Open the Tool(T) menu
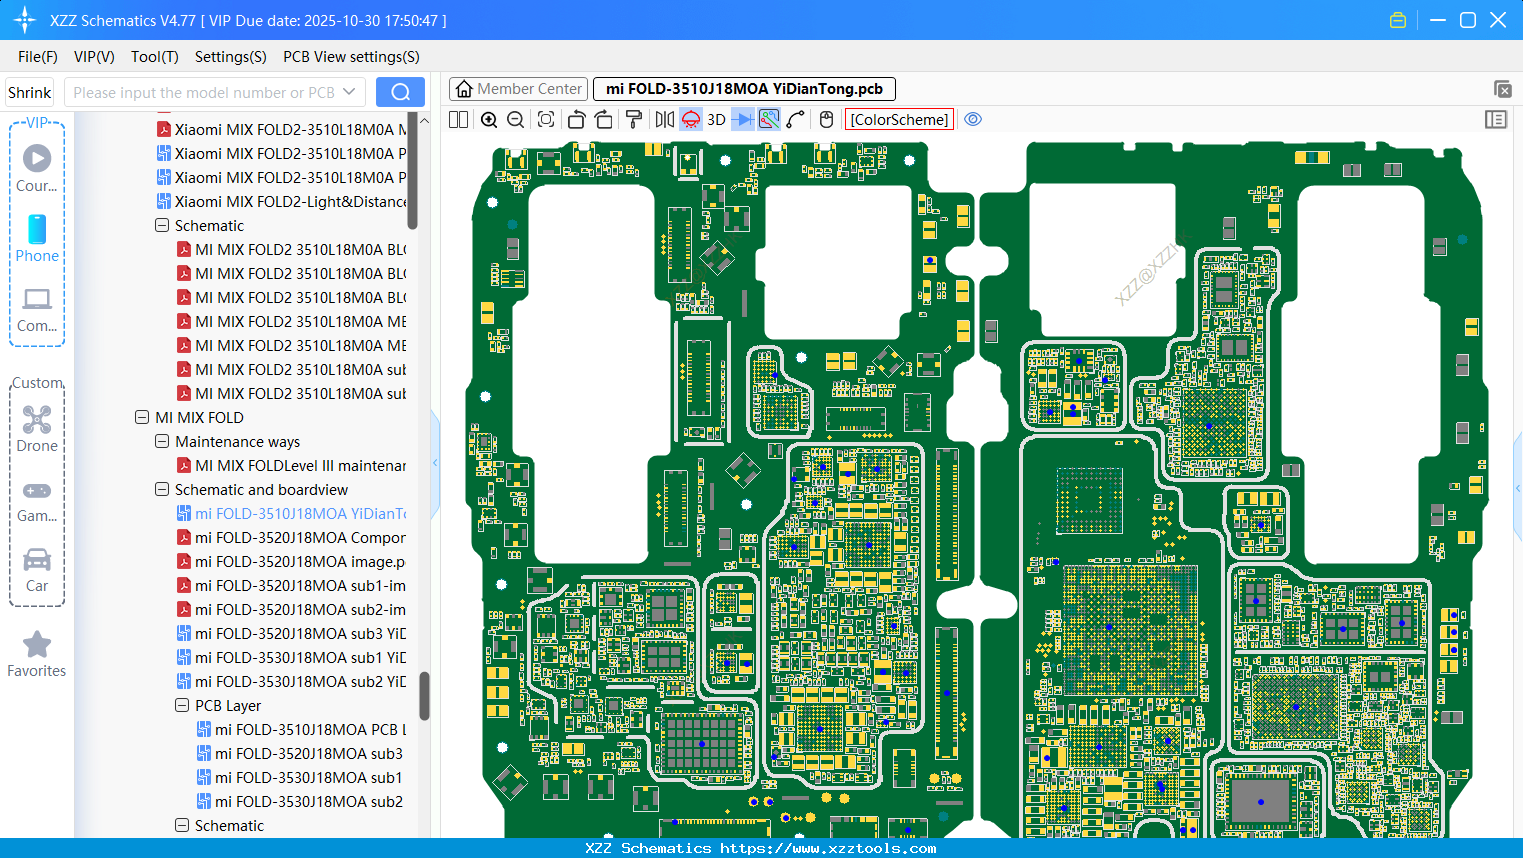This screenshot has height=858, width=1523. (x=154, y=57)
